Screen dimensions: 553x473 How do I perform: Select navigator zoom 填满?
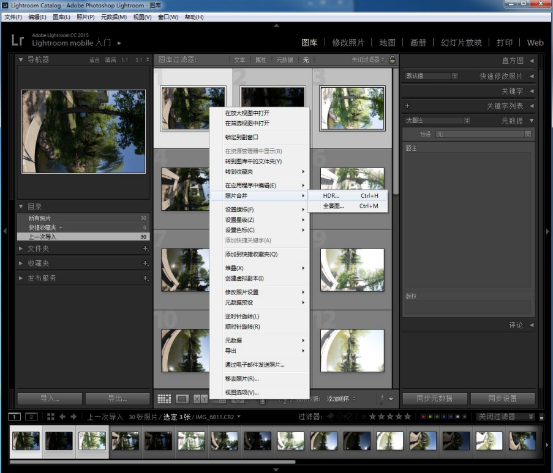tap(110, 60)
